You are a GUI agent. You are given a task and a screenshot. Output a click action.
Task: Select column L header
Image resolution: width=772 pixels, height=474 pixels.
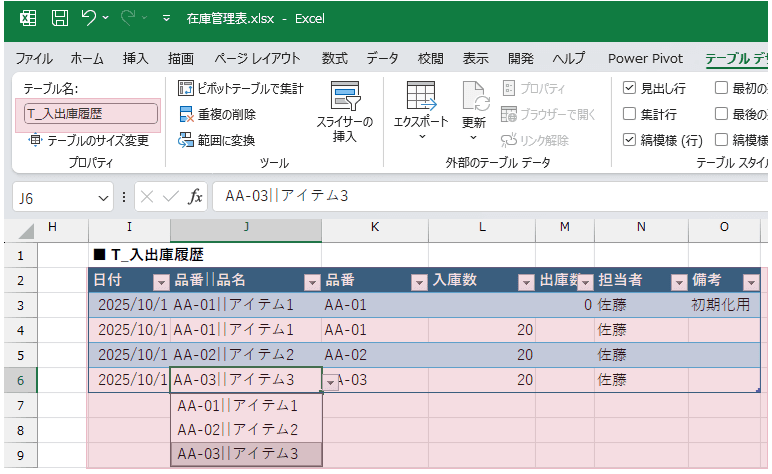click(482, 227)
